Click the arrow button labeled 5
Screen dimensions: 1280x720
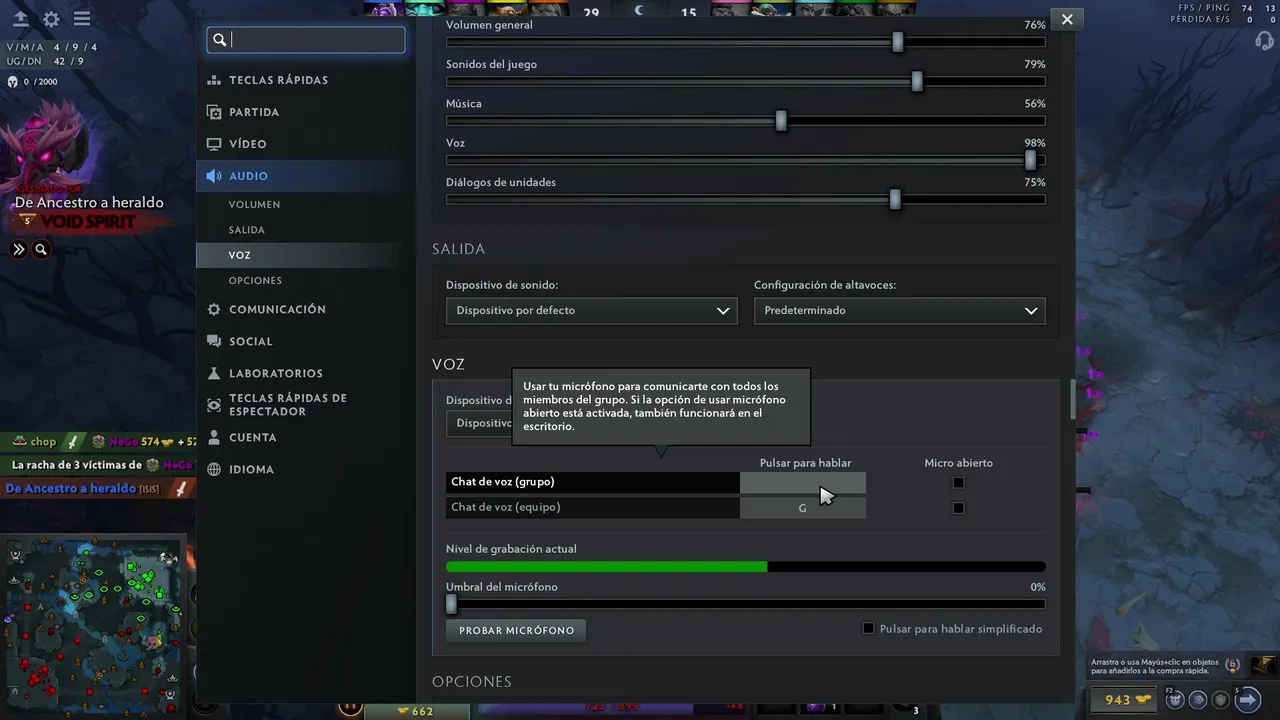[x=1247, y=699]
